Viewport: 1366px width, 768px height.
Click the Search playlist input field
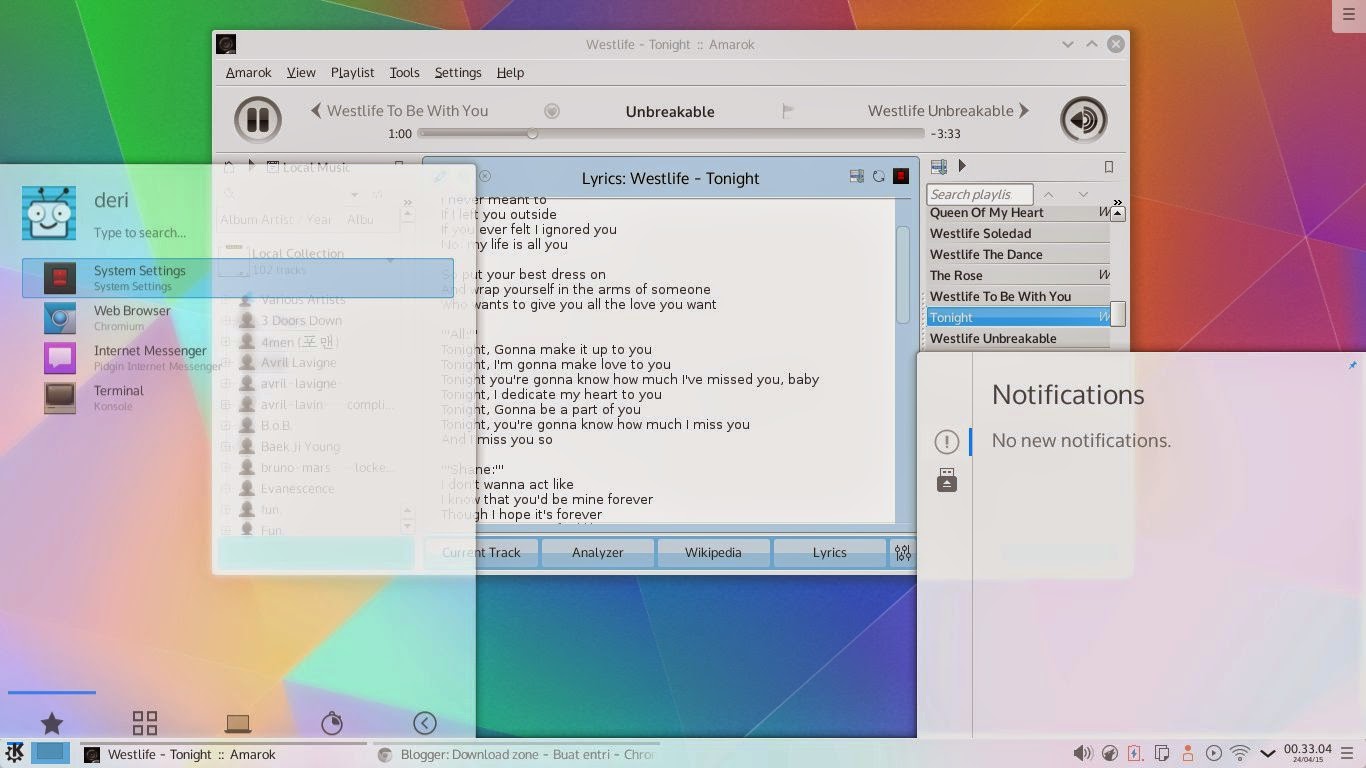click(x=978, y=194)
